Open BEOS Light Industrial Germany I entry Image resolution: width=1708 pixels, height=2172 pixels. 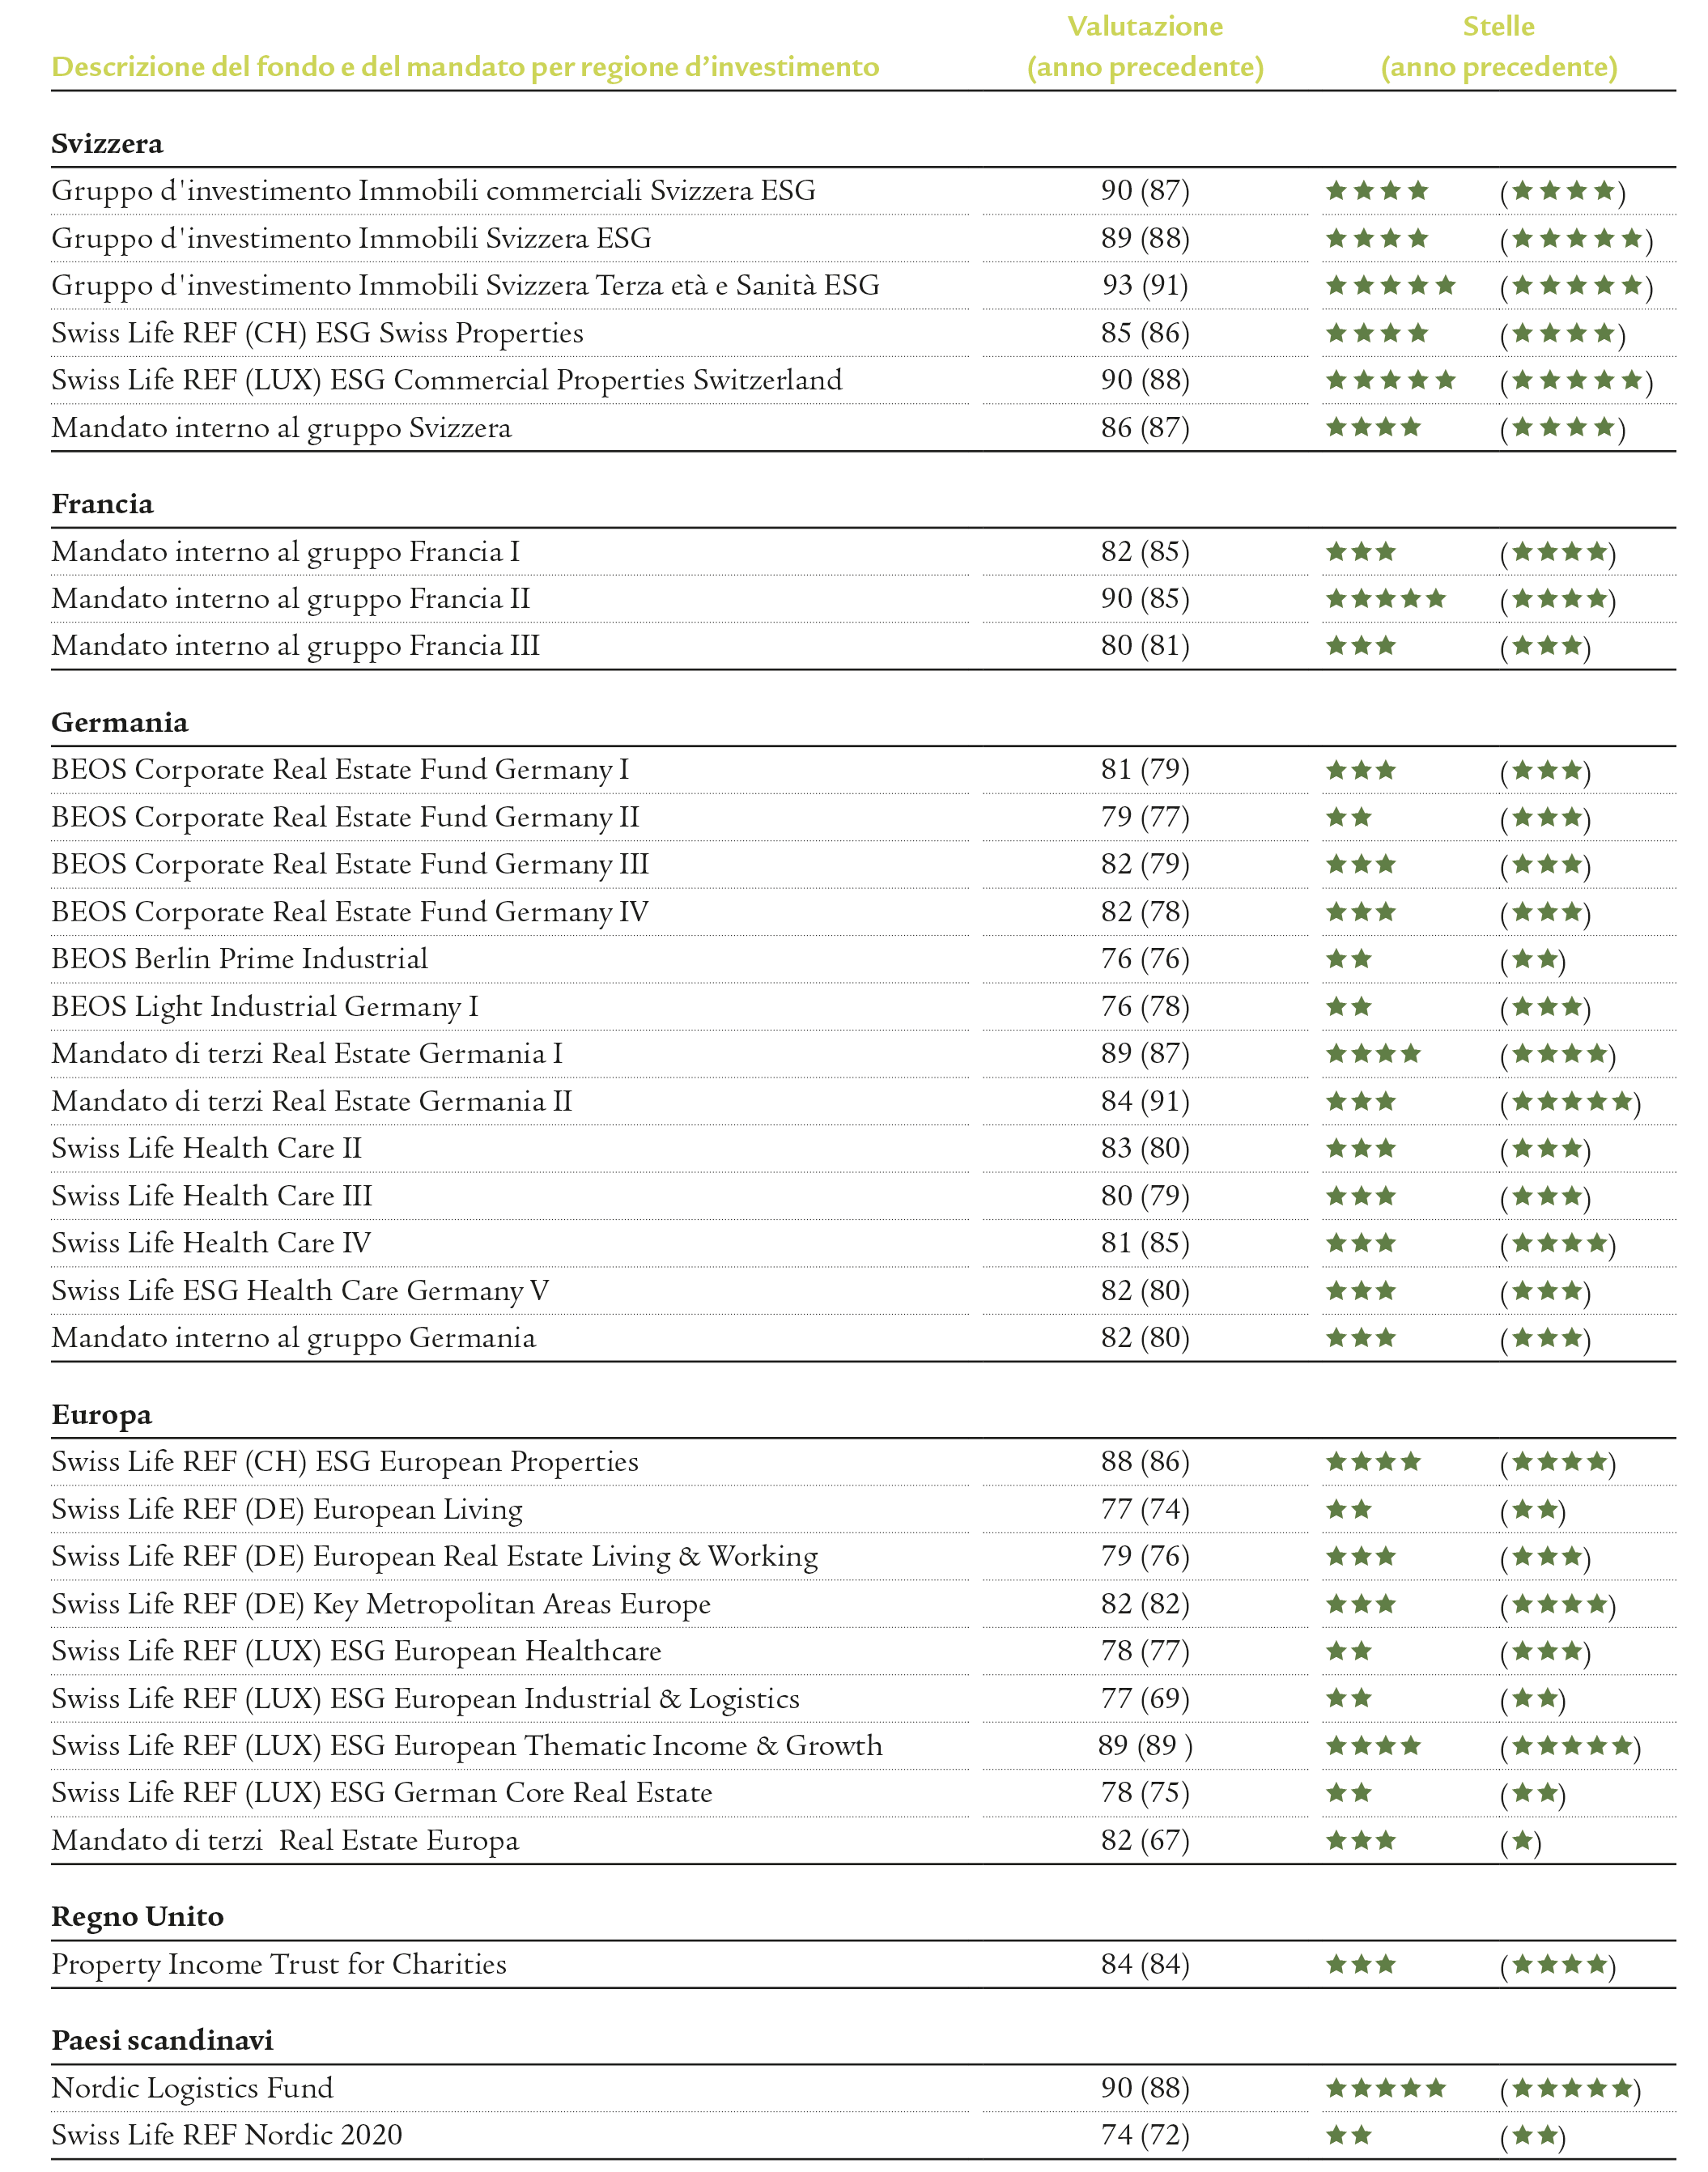(x=265, y=1007)
